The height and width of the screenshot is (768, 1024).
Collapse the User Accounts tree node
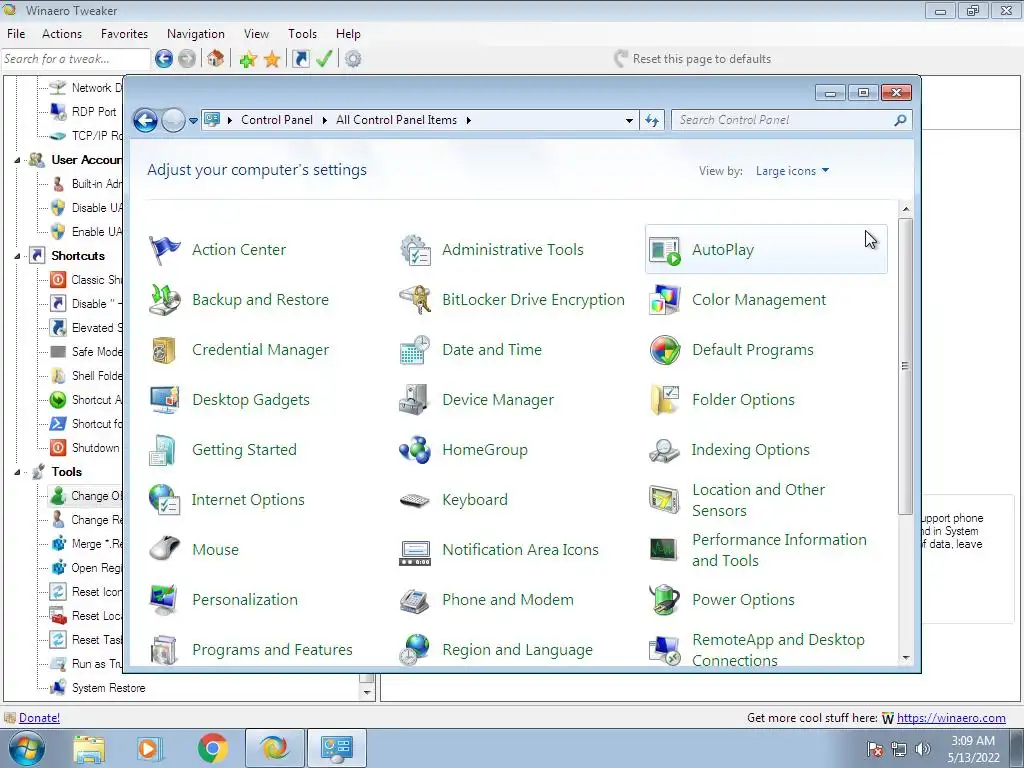click(x=18, y=160)
